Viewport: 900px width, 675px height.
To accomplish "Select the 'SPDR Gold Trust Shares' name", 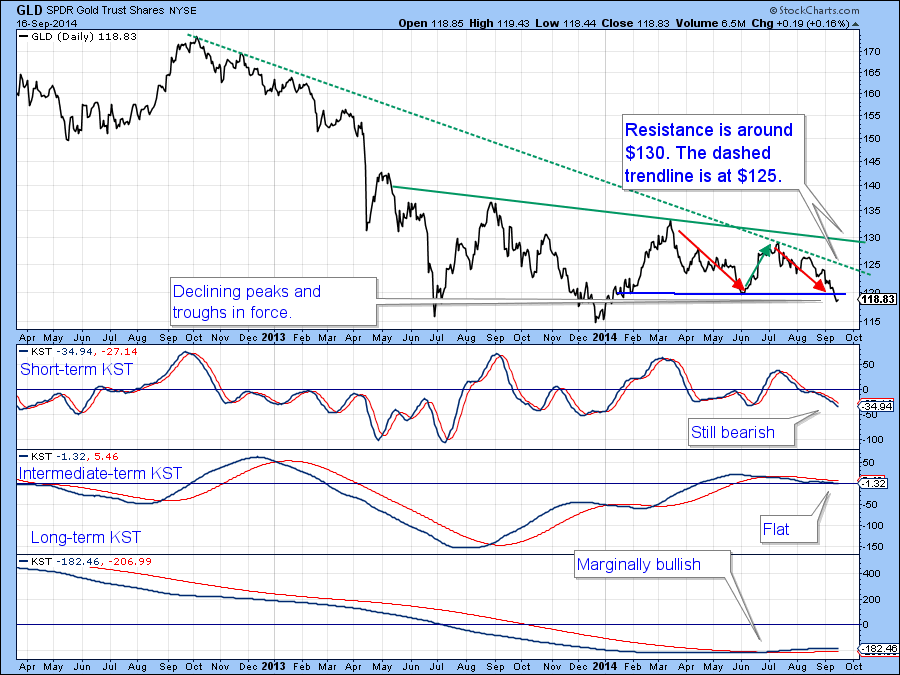I will point(106,10).
